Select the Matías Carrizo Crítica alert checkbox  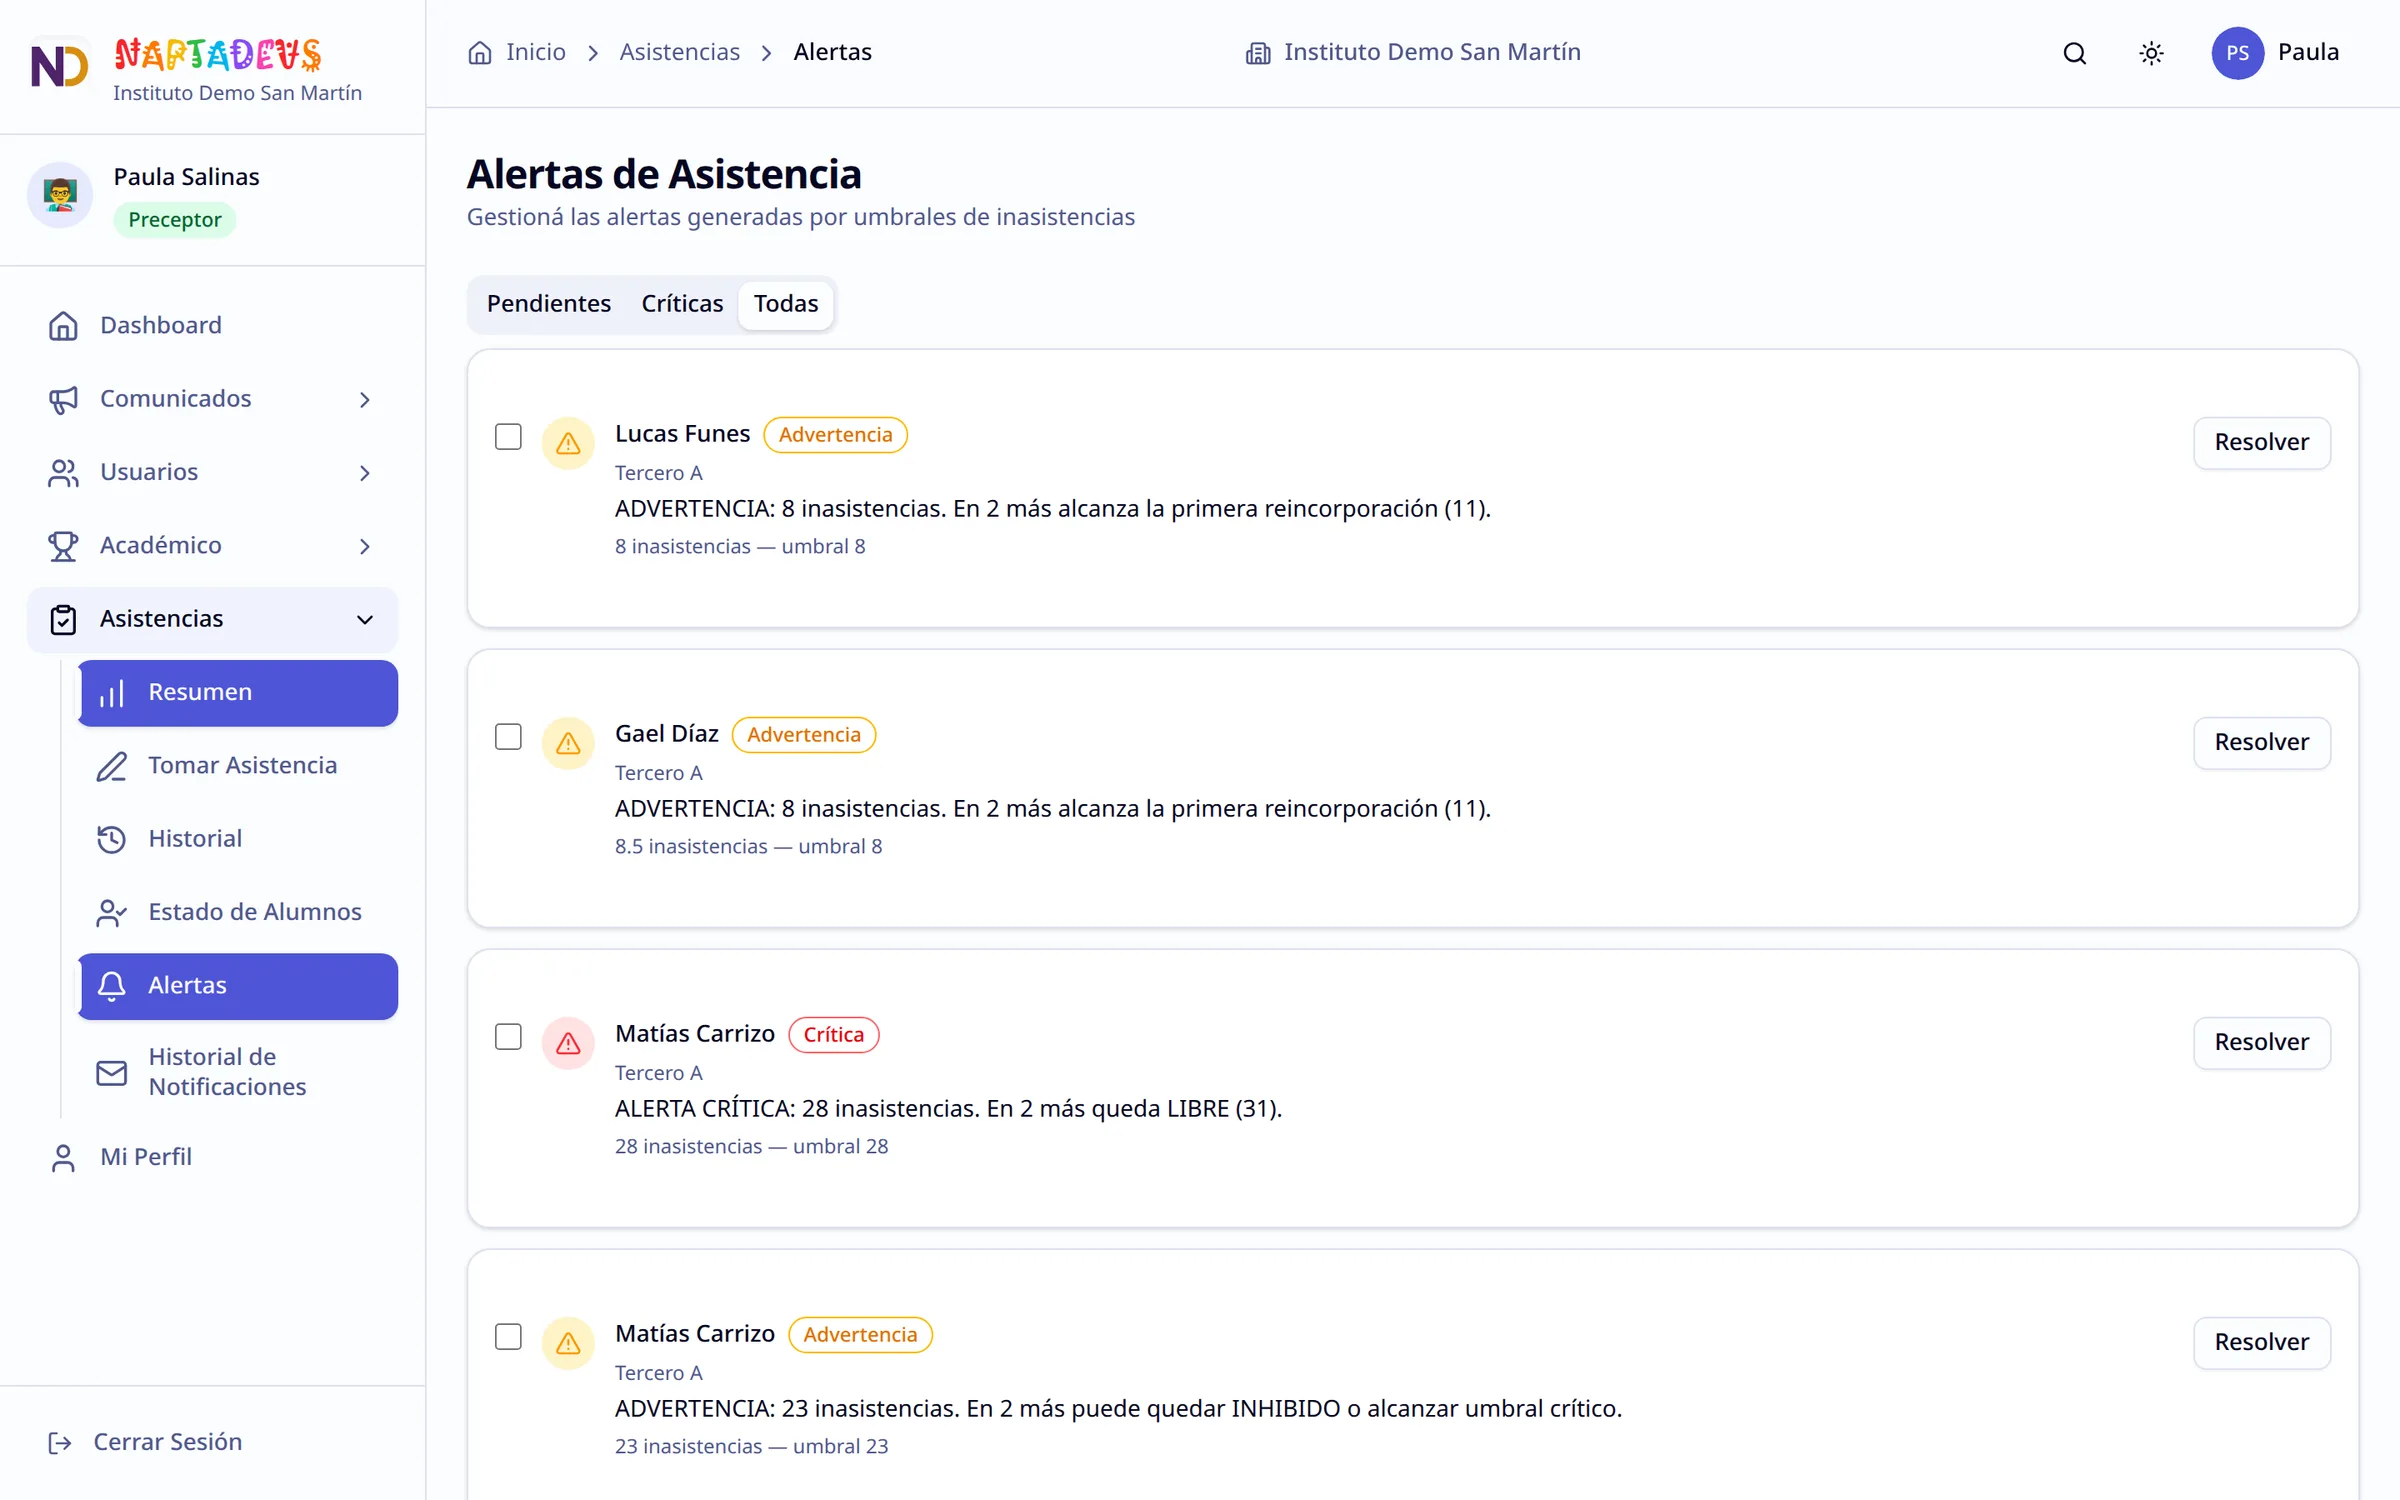click(508, 1037)
